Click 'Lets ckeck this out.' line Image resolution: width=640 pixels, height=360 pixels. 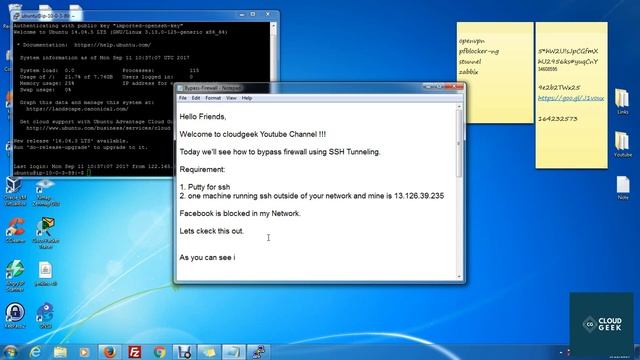(212, 231)
